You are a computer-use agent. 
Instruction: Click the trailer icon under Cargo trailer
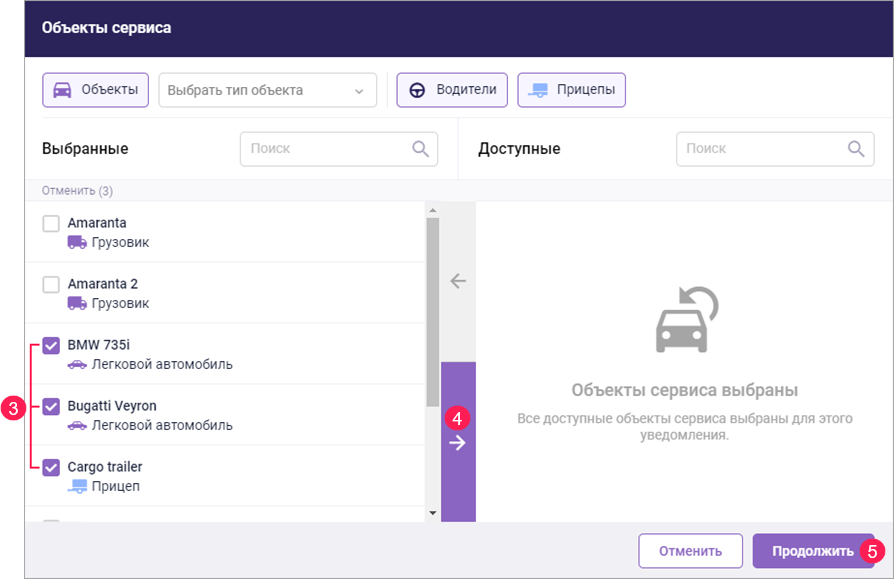[x=77, y=486]
